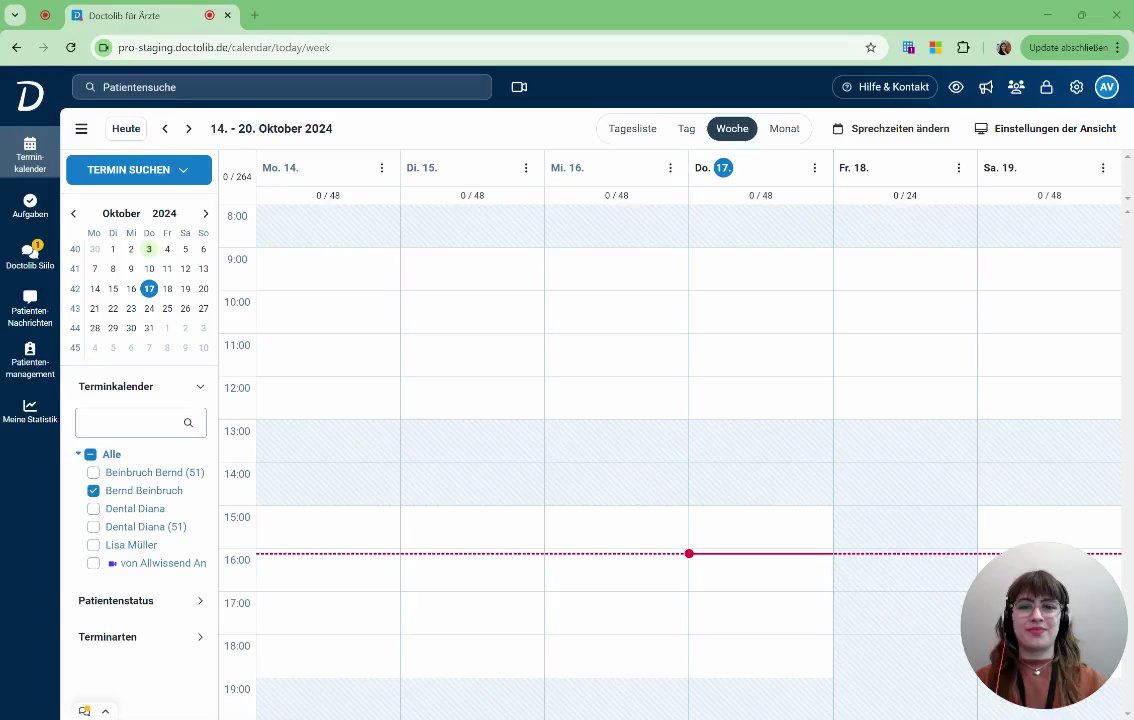This screenshot has height=720, width=1134.
Task: Open options menu for Sa. 19.
Action: pyautogui.click(x=1103, y=168)
